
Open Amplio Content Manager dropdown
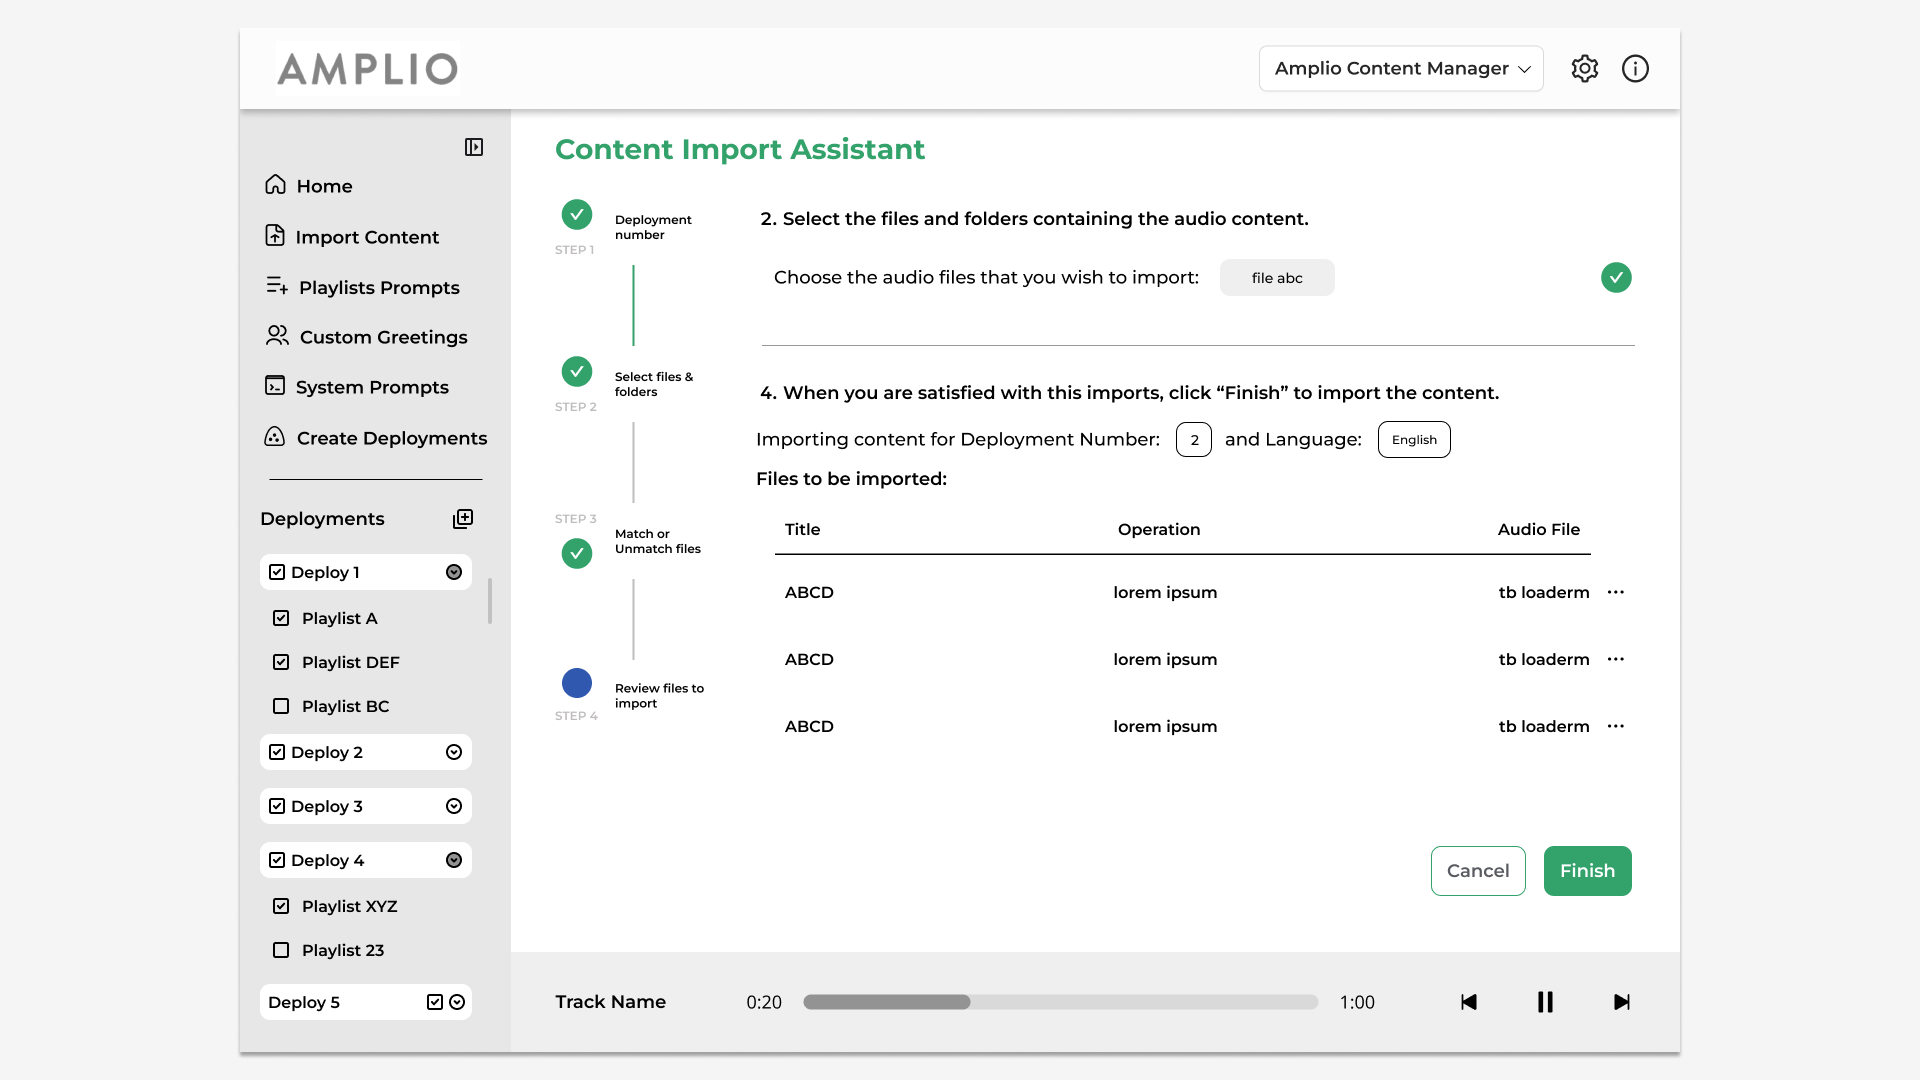point(1401,68)
